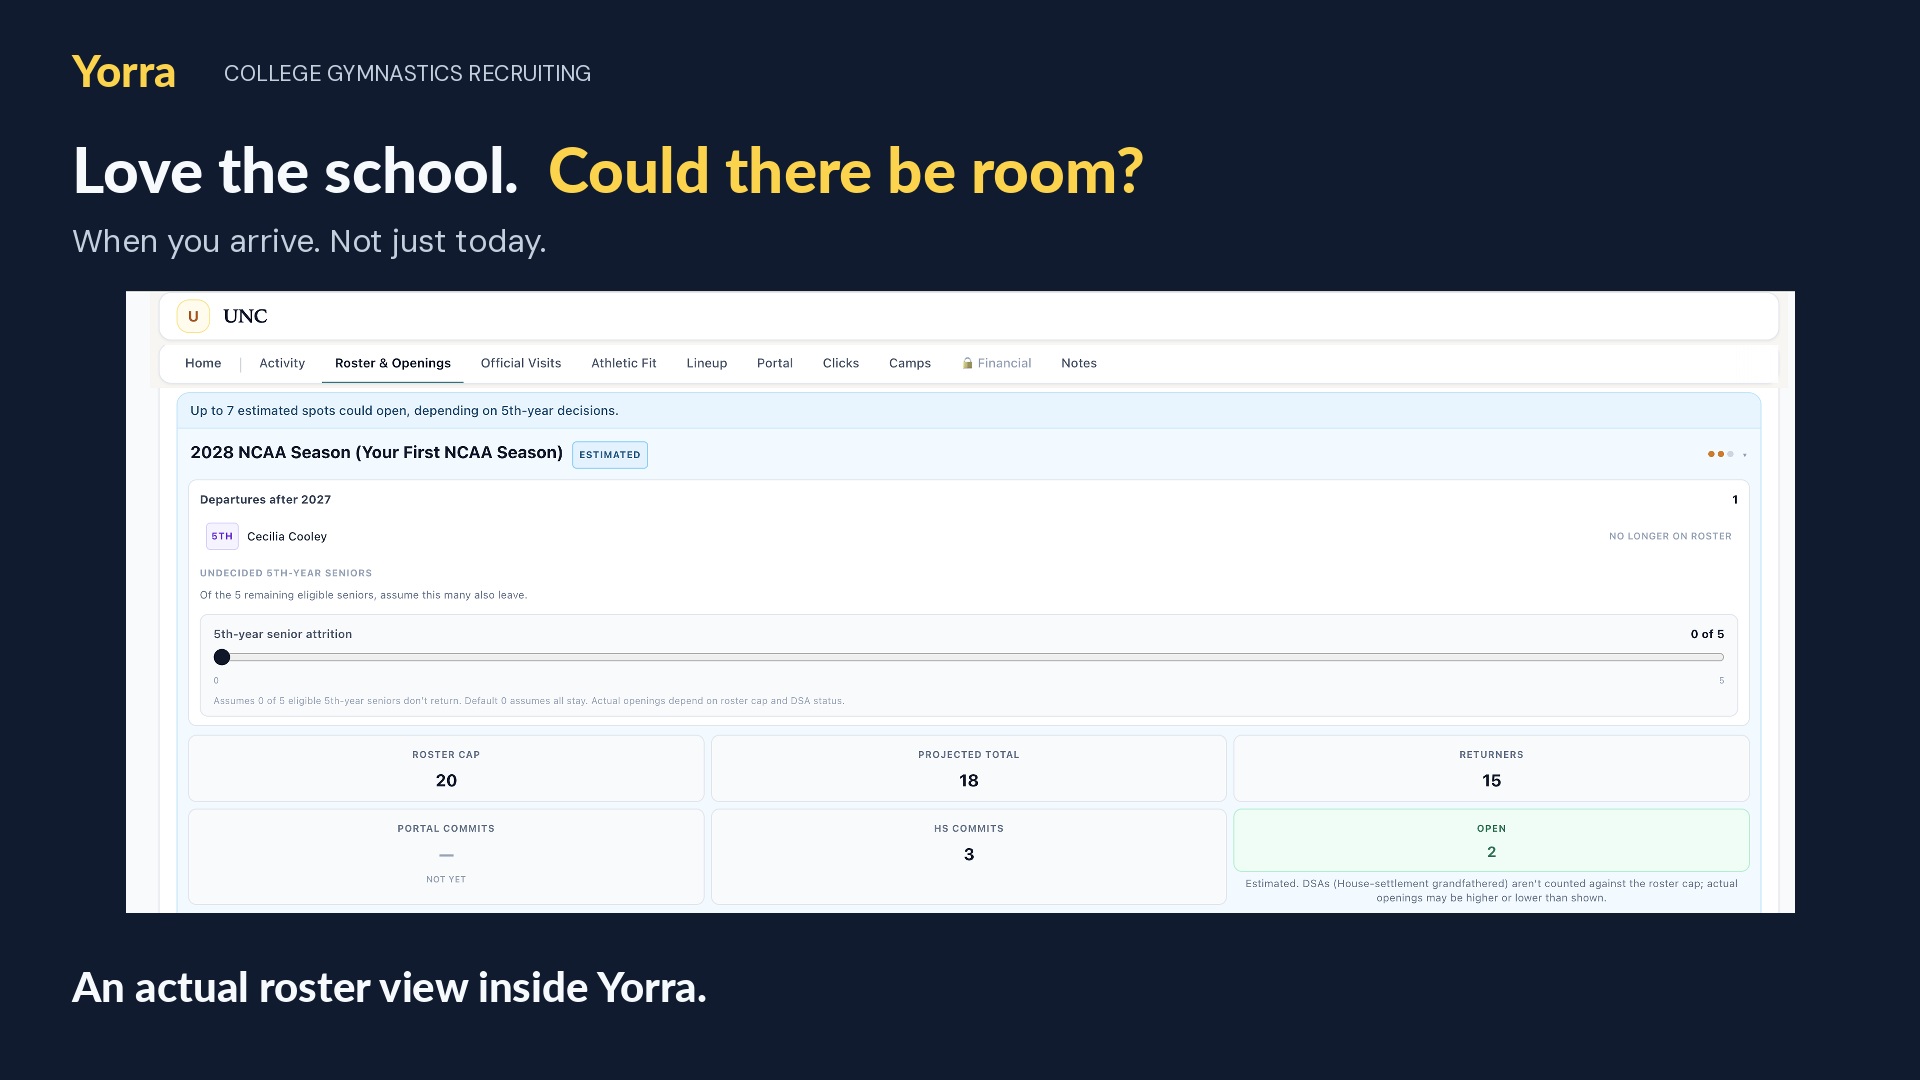Image resolution: width=1920 pixels, height=1080 pixels.
Task: Click the 'Could there be room?' headline
Action: tap(845, 171)
